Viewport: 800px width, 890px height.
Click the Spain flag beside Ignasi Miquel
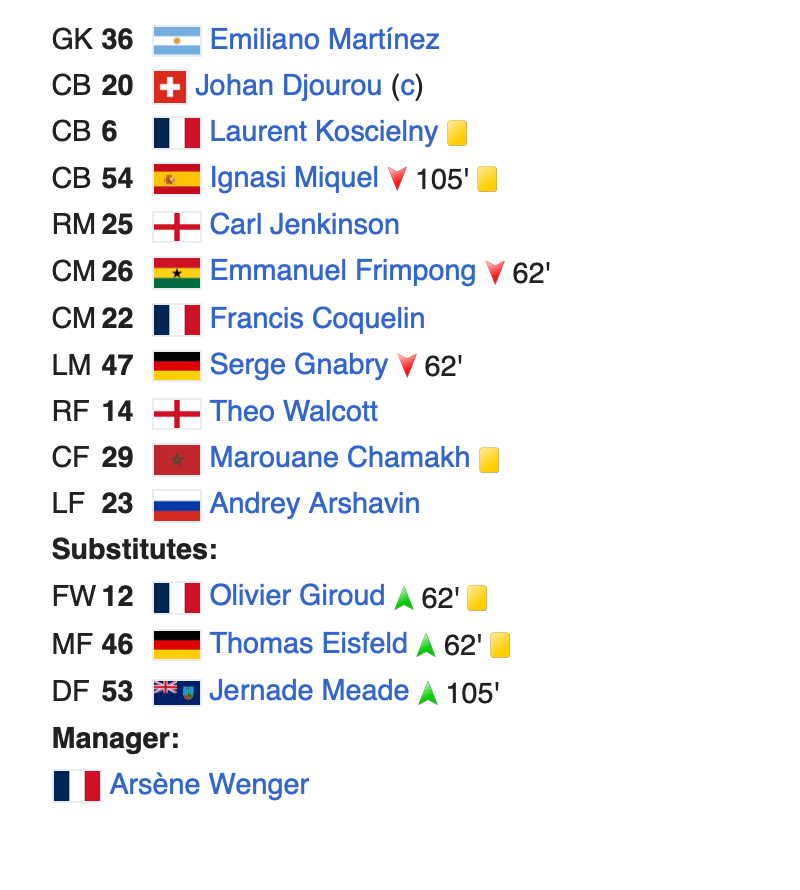[177, 179]
